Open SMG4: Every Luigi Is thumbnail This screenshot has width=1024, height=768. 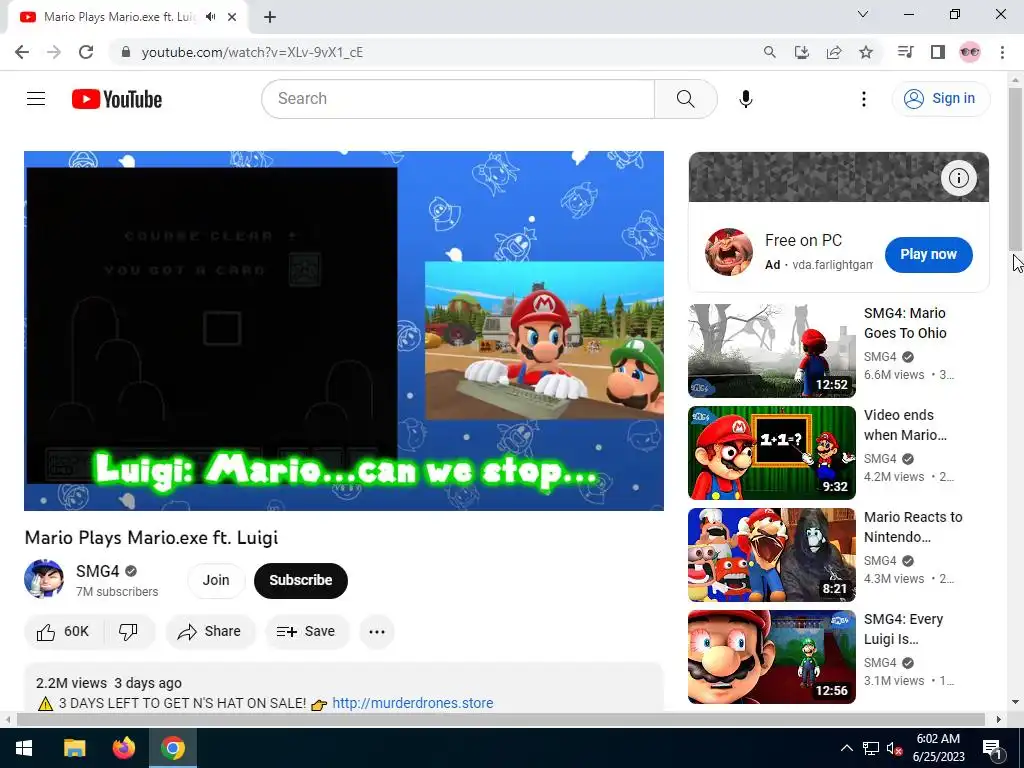click(772, 656)
